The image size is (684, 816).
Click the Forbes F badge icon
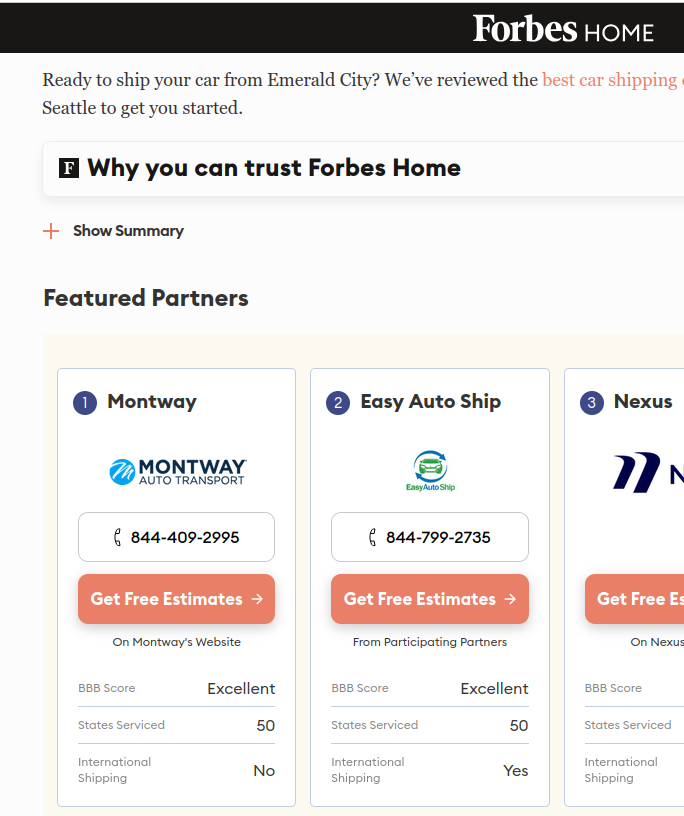[69, 167]
